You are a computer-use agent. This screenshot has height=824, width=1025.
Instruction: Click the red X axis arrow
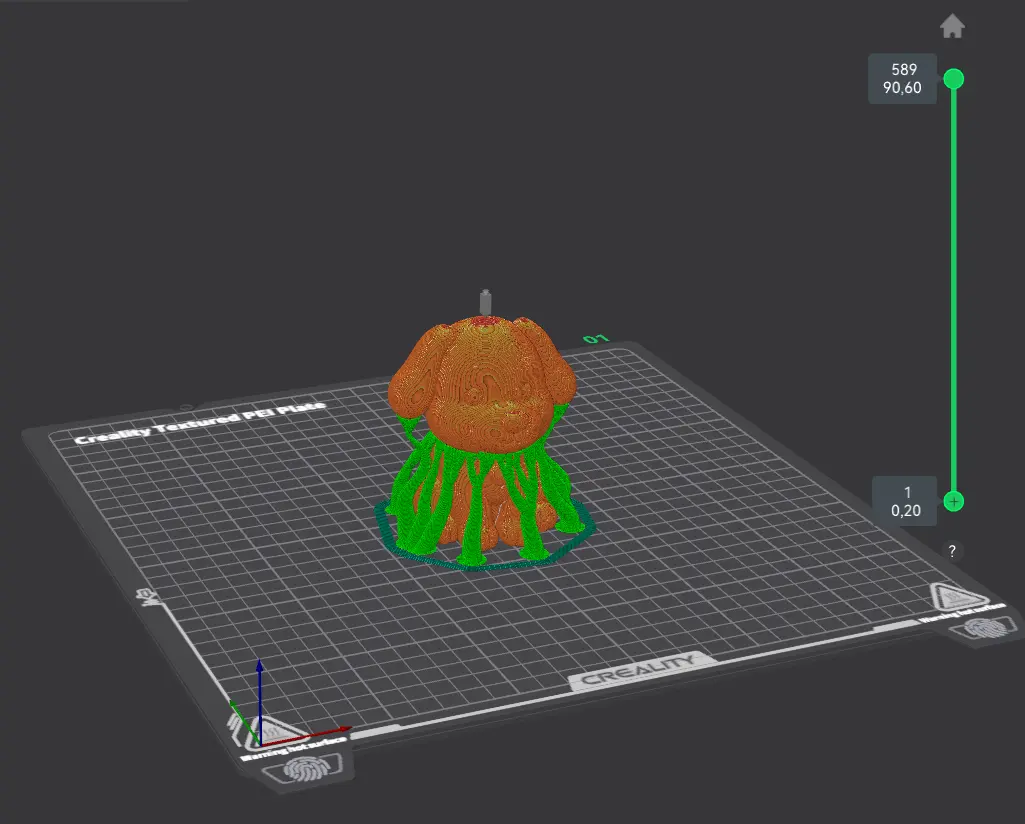307,736
